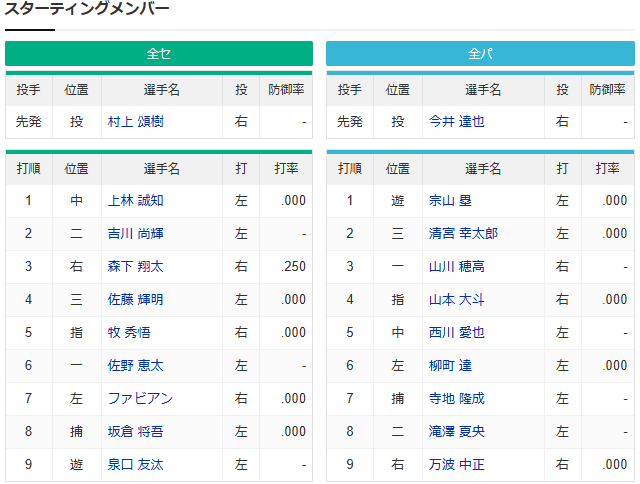Screen dimensions: 640x484
Task: Click 選手名 header in 全セ pitcher table
Action: (162, 90)
